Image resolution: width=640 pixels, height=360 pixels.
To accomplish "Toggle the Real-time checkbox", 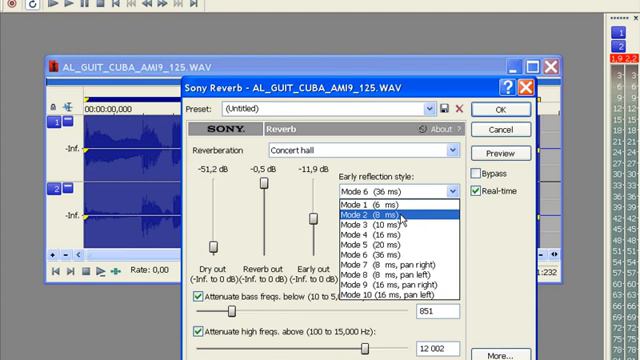I will tap(476, 191).
